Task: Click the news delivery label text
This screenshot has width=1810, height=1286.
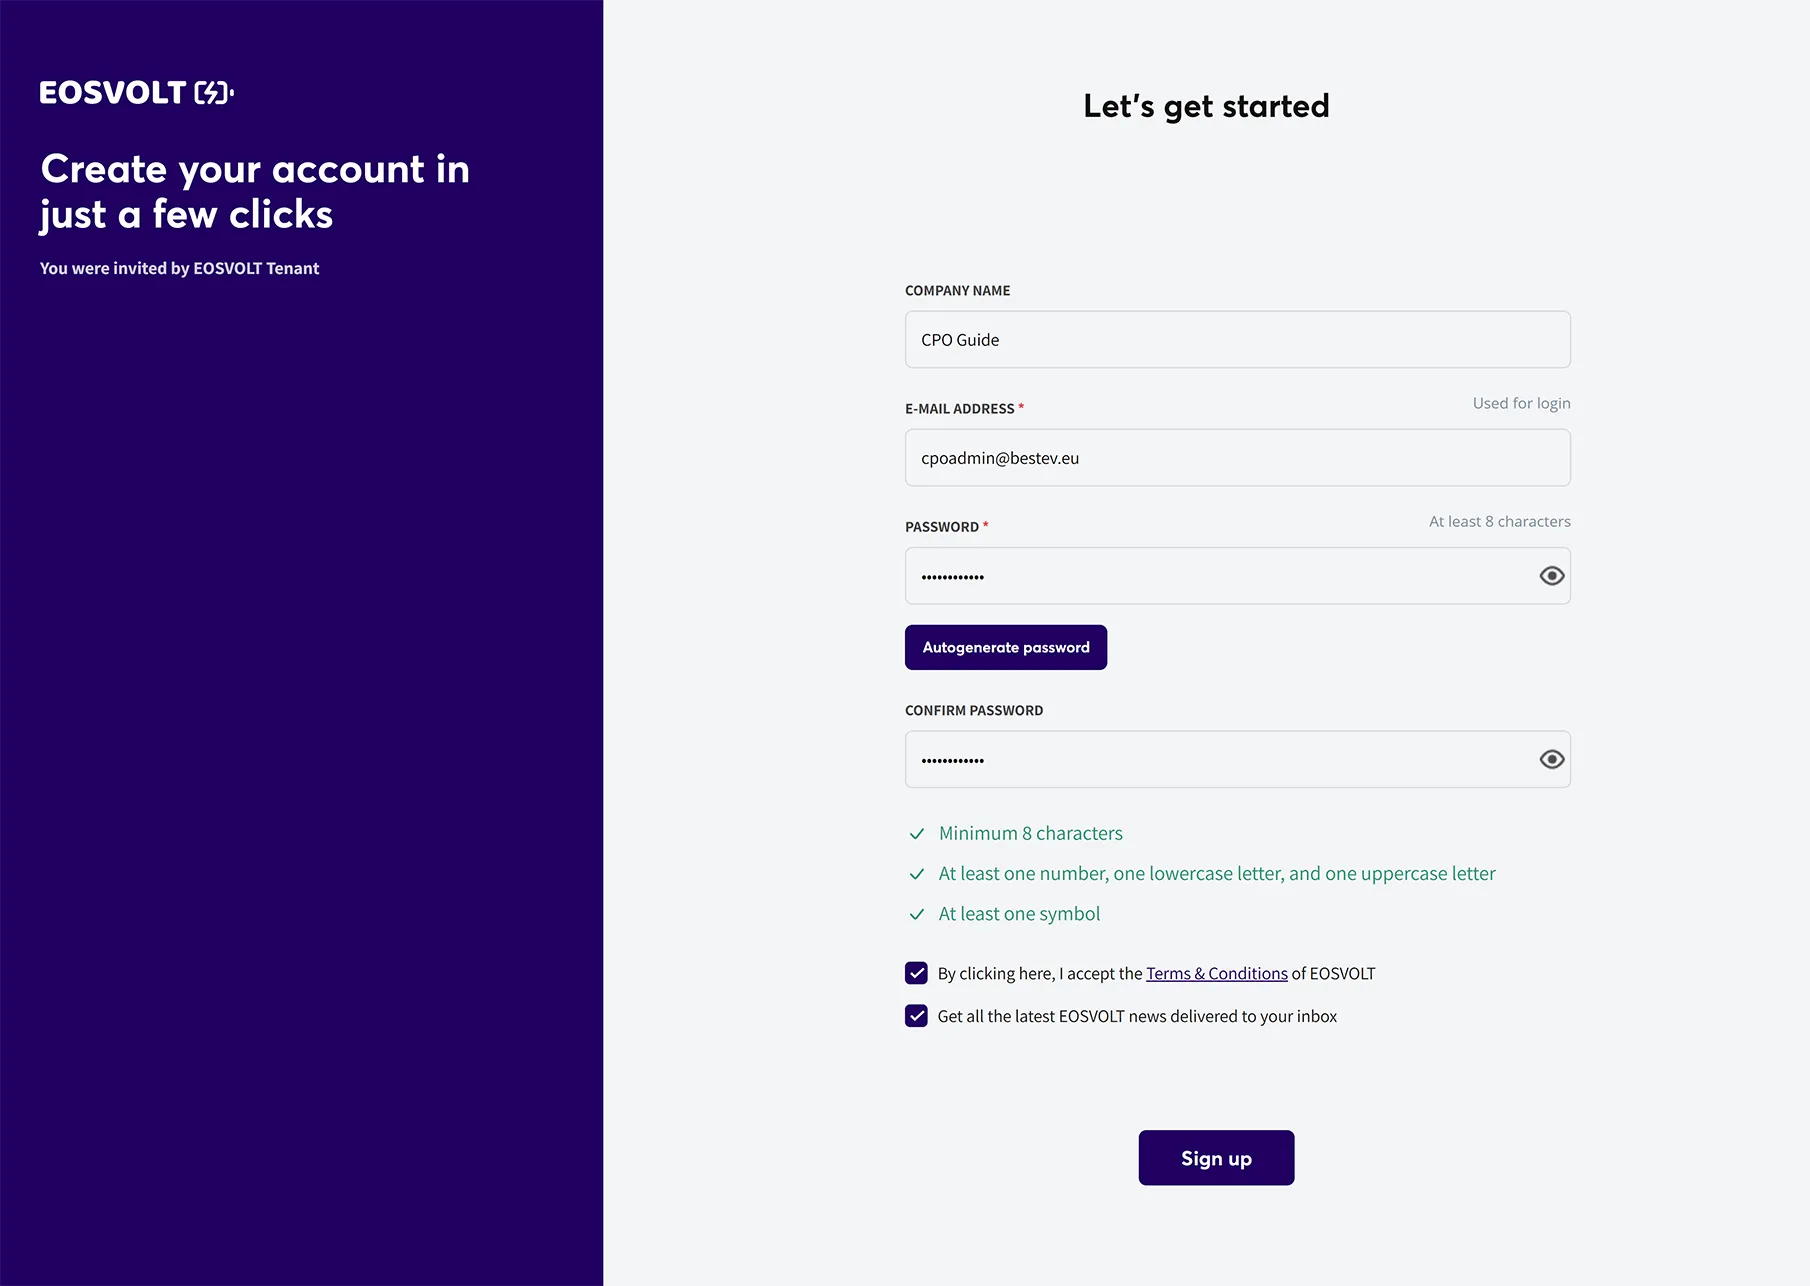Action: 1137,1017
